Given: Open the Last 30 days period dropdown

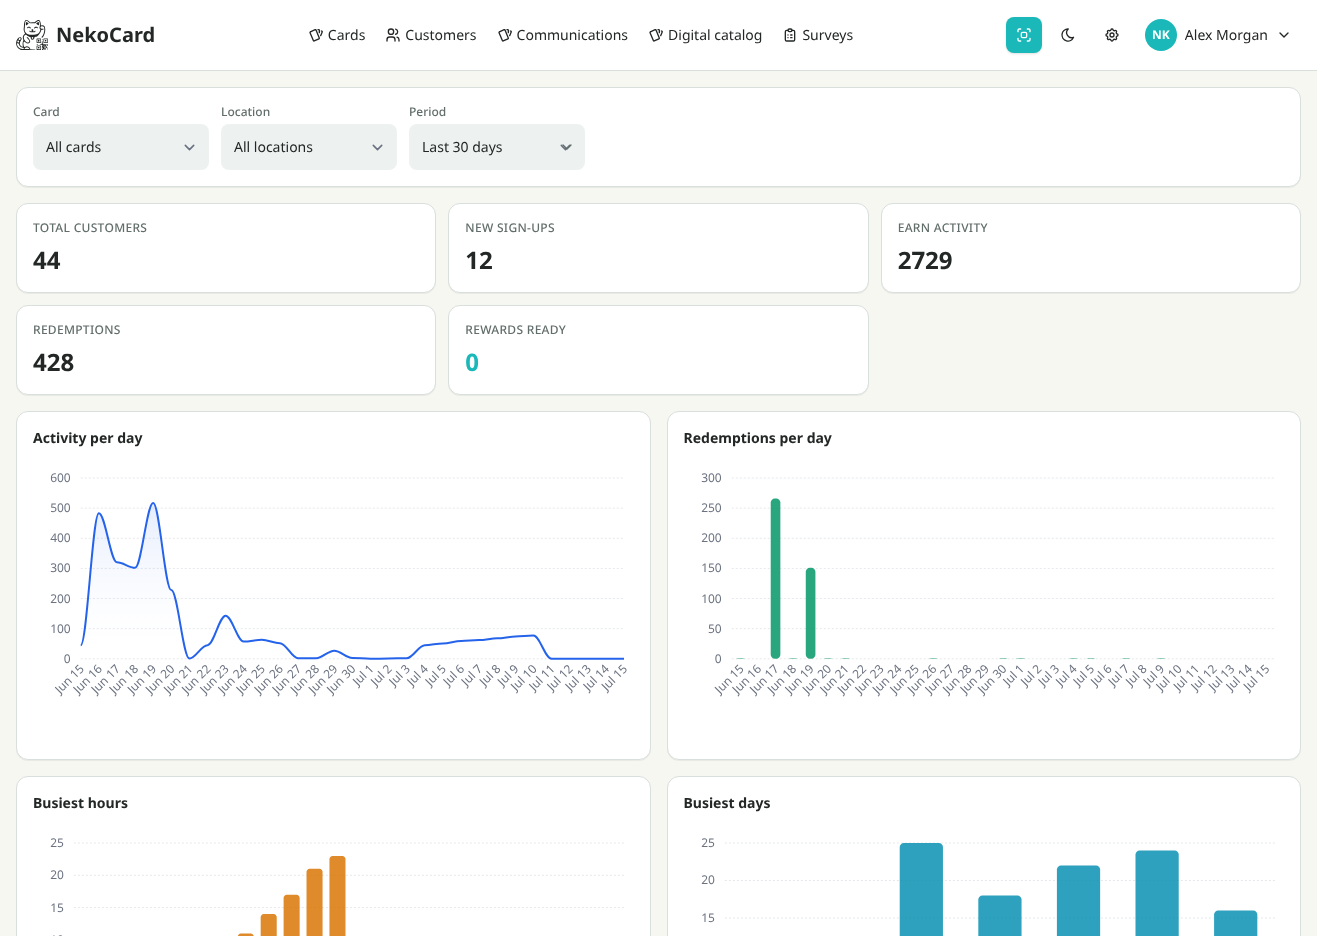Looking at the screenshot, I should [497, 147].
